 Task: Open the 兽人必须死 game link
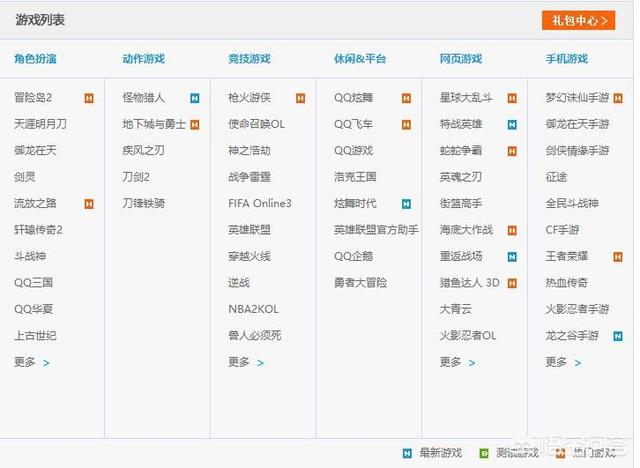coord(255,335)
